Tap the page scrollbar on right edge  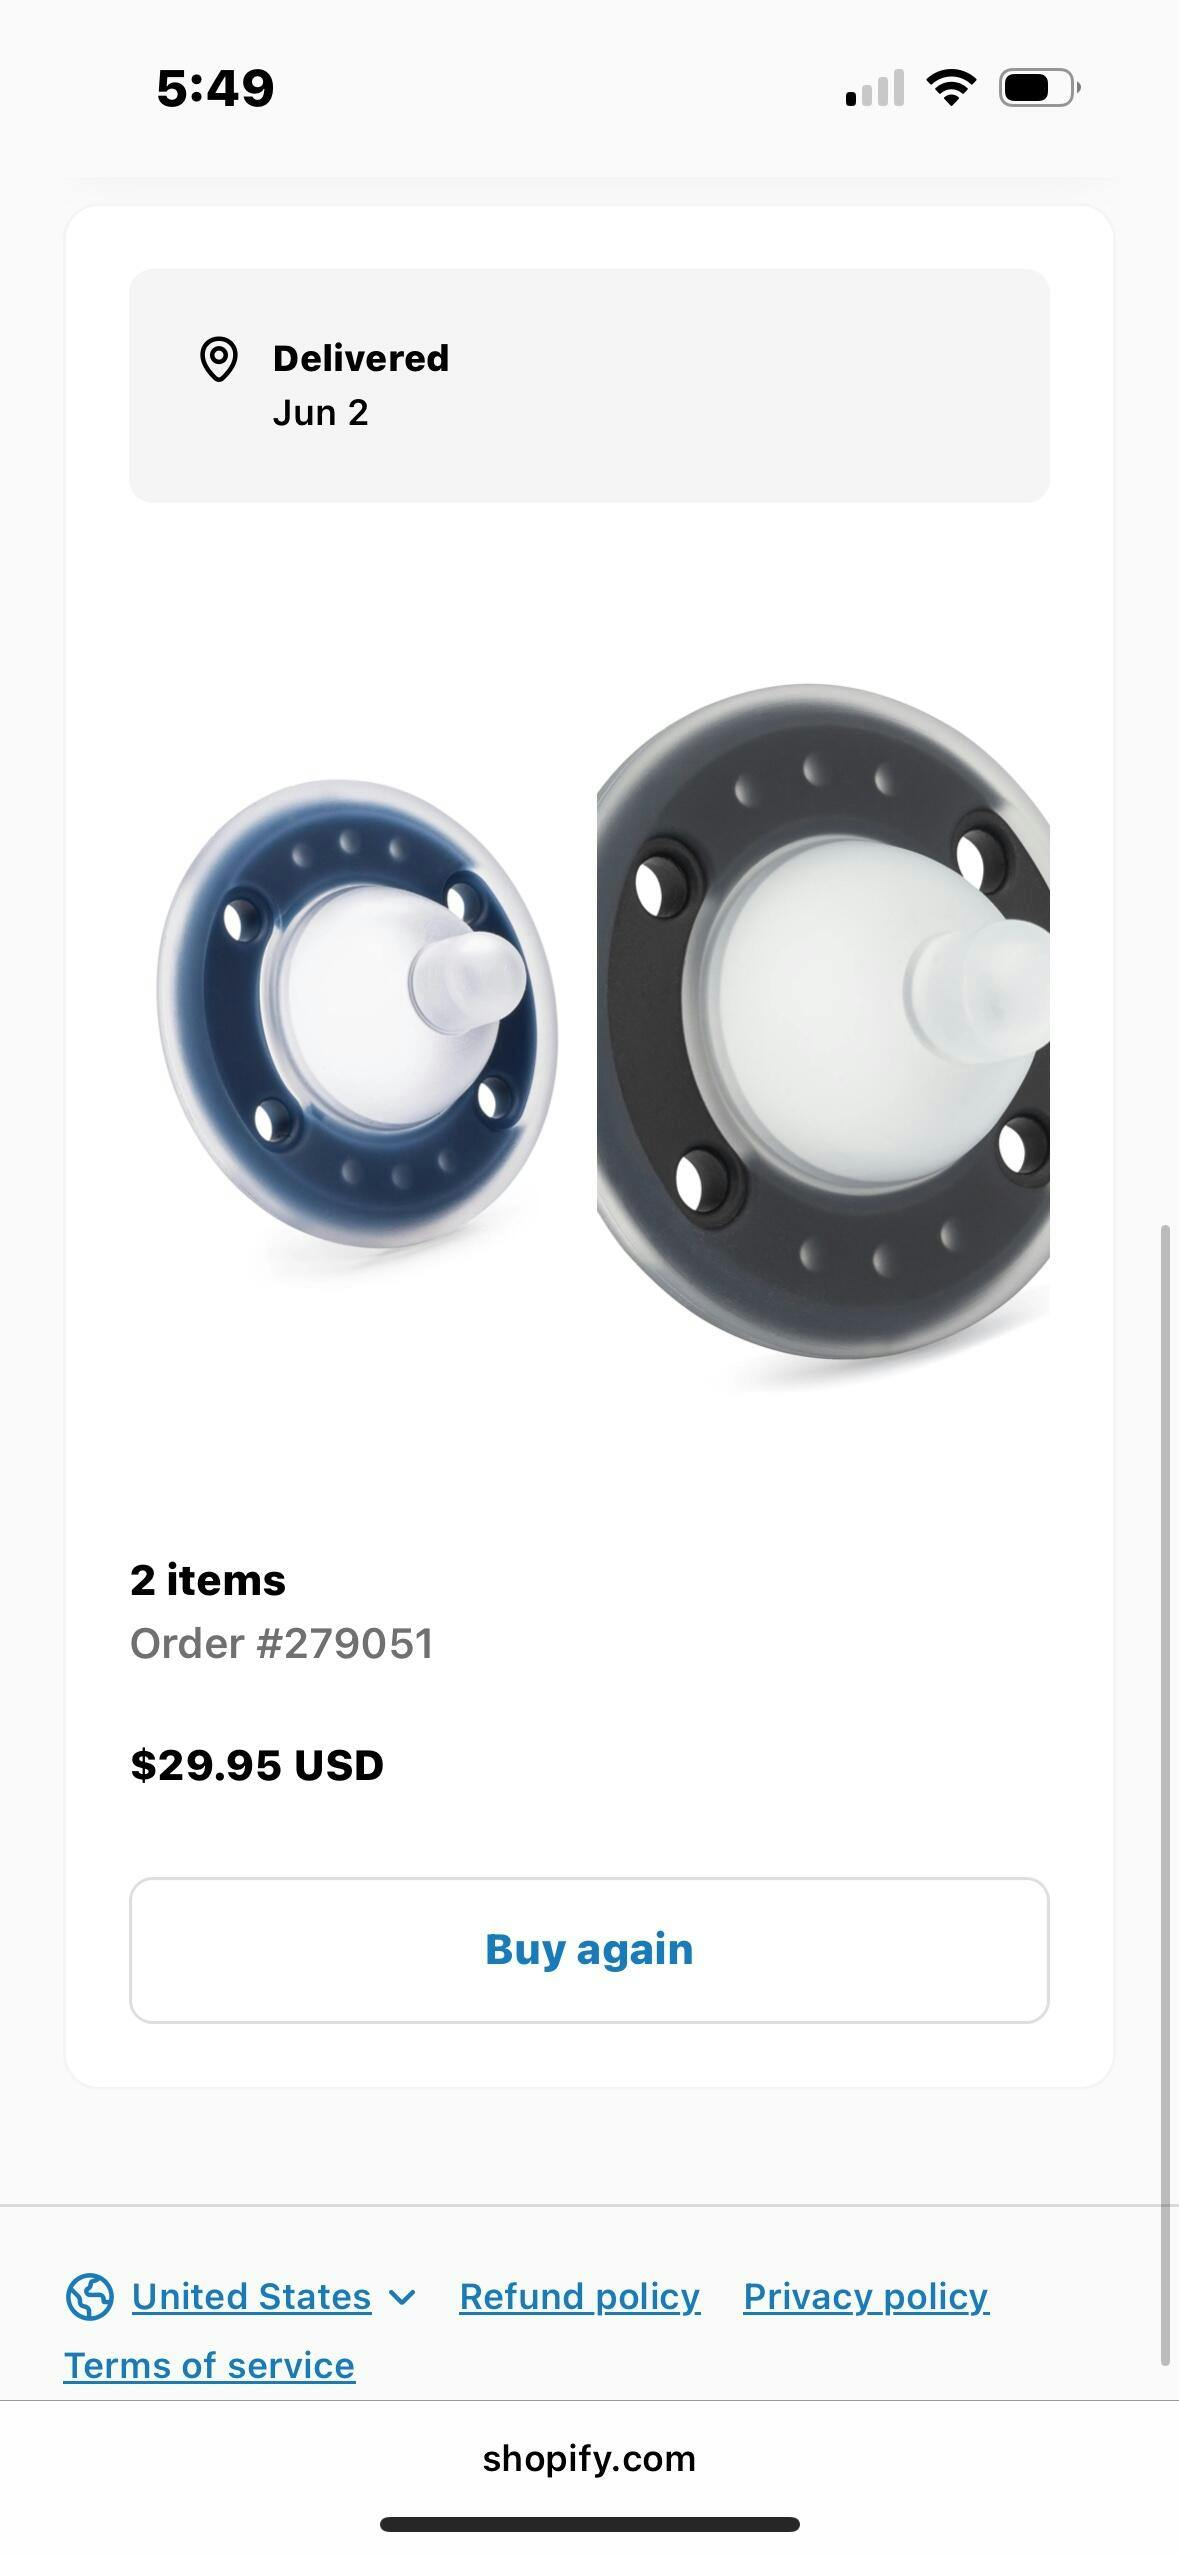click(1165, 1795)
